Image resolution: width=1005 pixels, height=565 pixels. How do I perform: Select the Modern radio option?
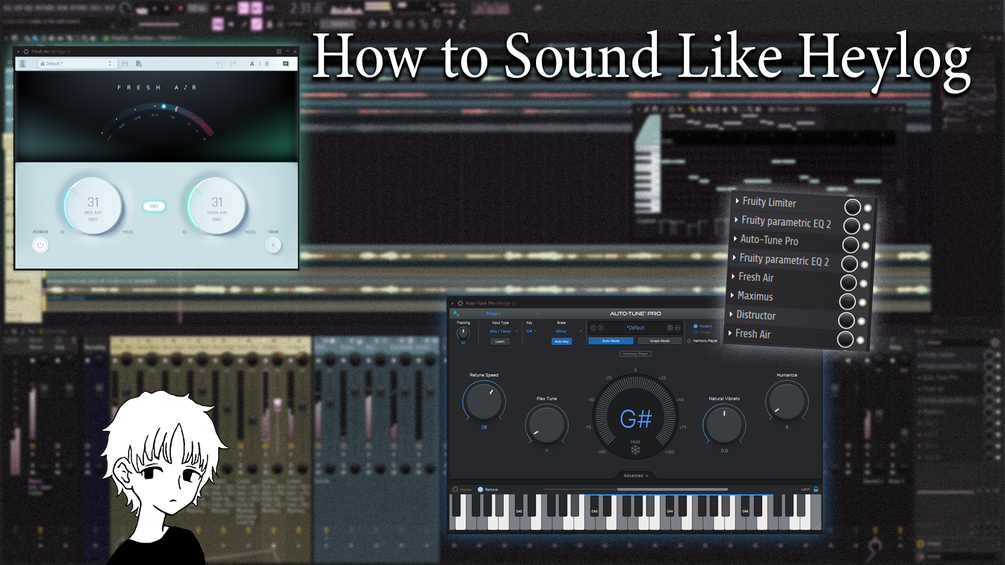695,326
